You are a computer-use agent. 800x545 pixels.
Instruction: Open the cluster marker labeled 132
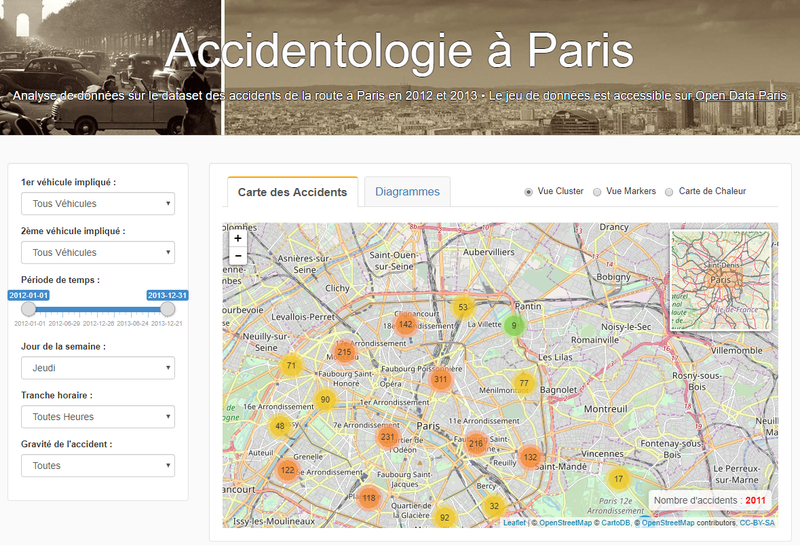coord(530,457)
